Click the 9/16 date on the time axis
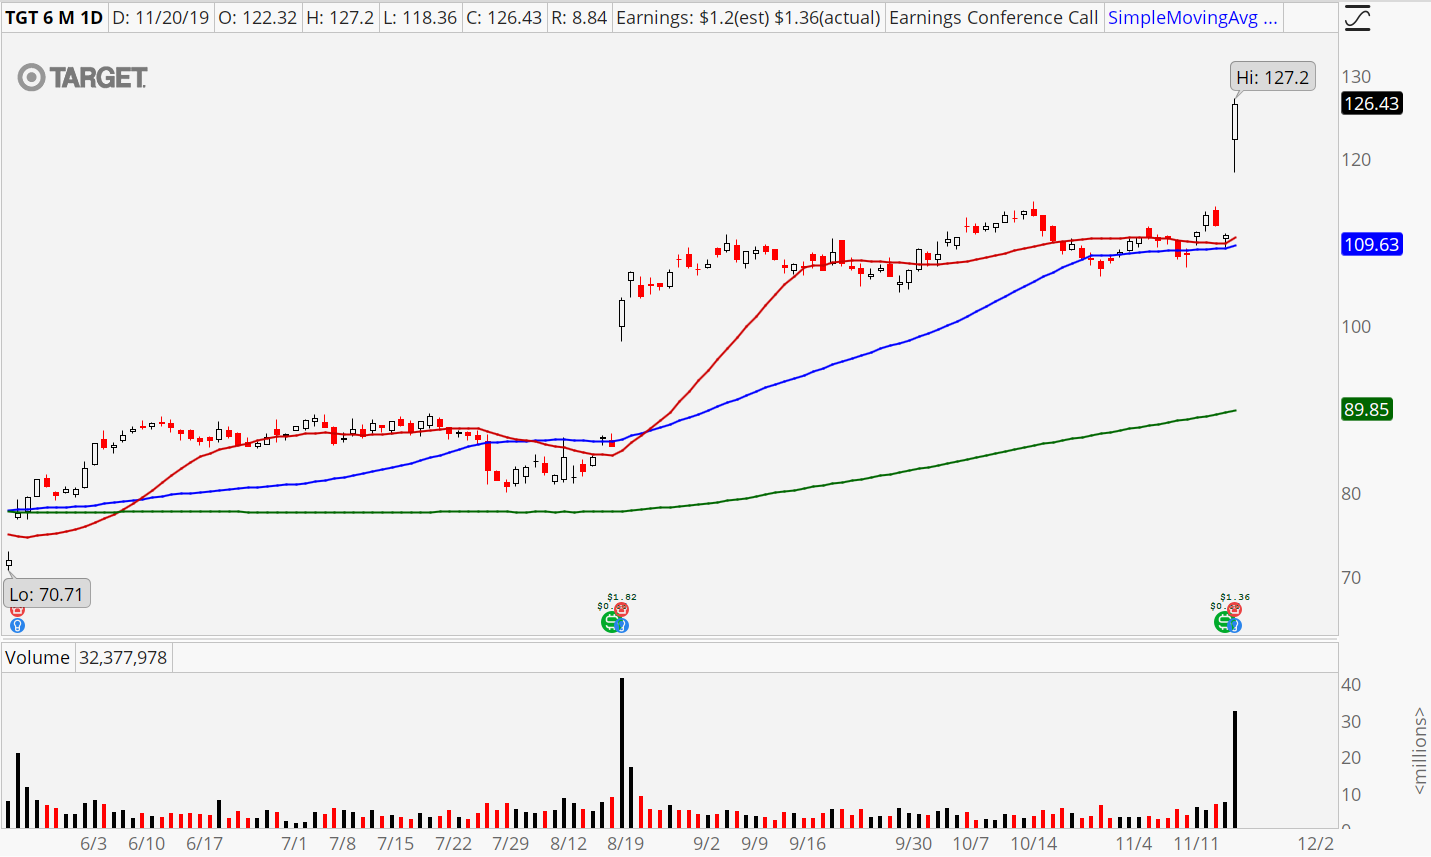 pyautogui.click(x=807, y=843)
